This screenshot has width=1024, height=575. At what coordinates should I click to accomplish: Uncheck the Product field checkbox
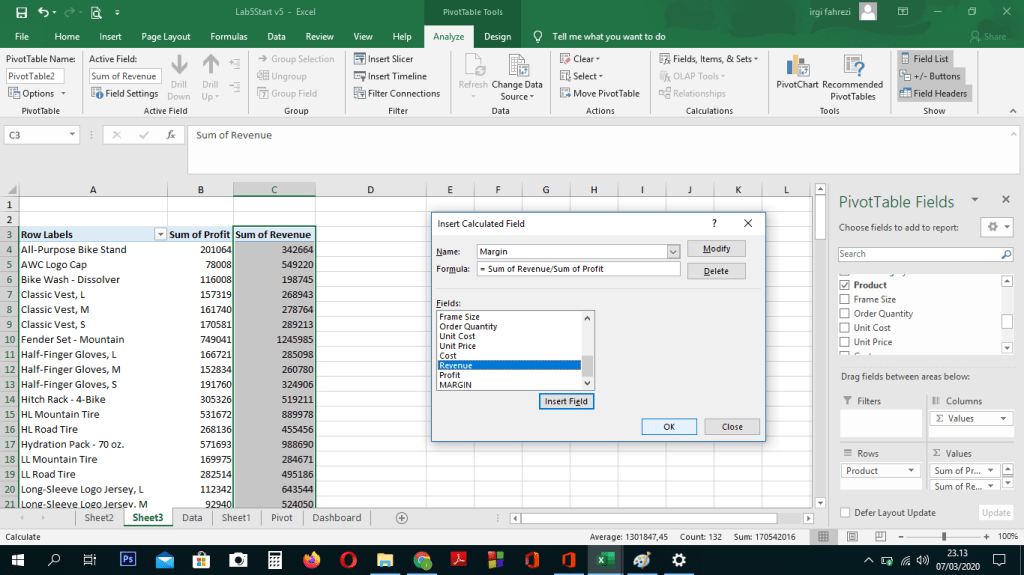(x=845, y=285)
